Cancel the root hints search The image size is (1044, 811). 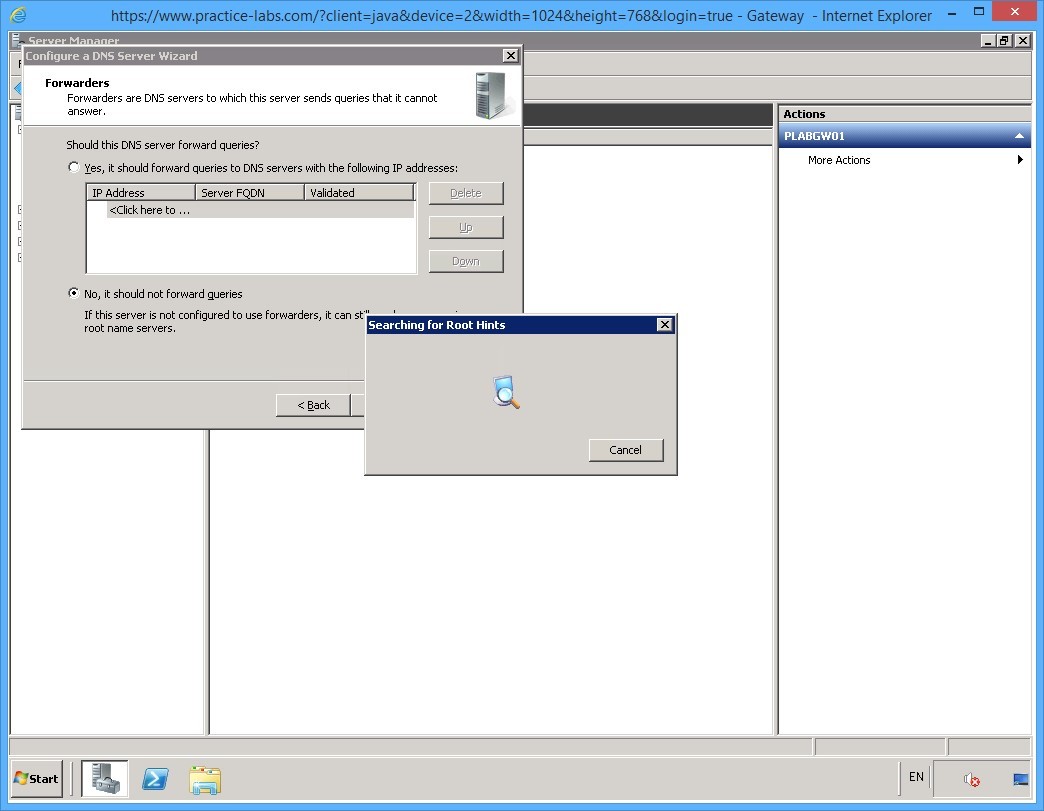click(625, 450)
